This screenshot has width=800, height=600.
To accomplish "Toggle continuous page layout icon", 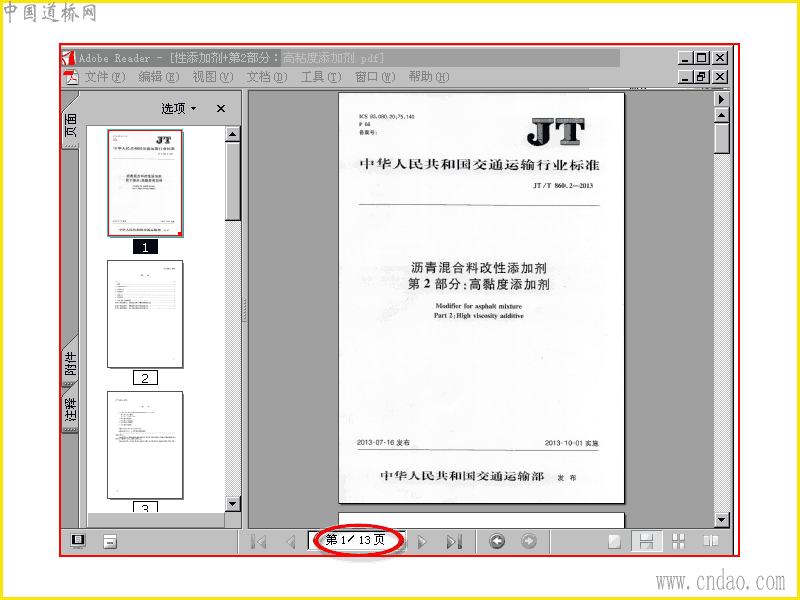I will (646, 541).
